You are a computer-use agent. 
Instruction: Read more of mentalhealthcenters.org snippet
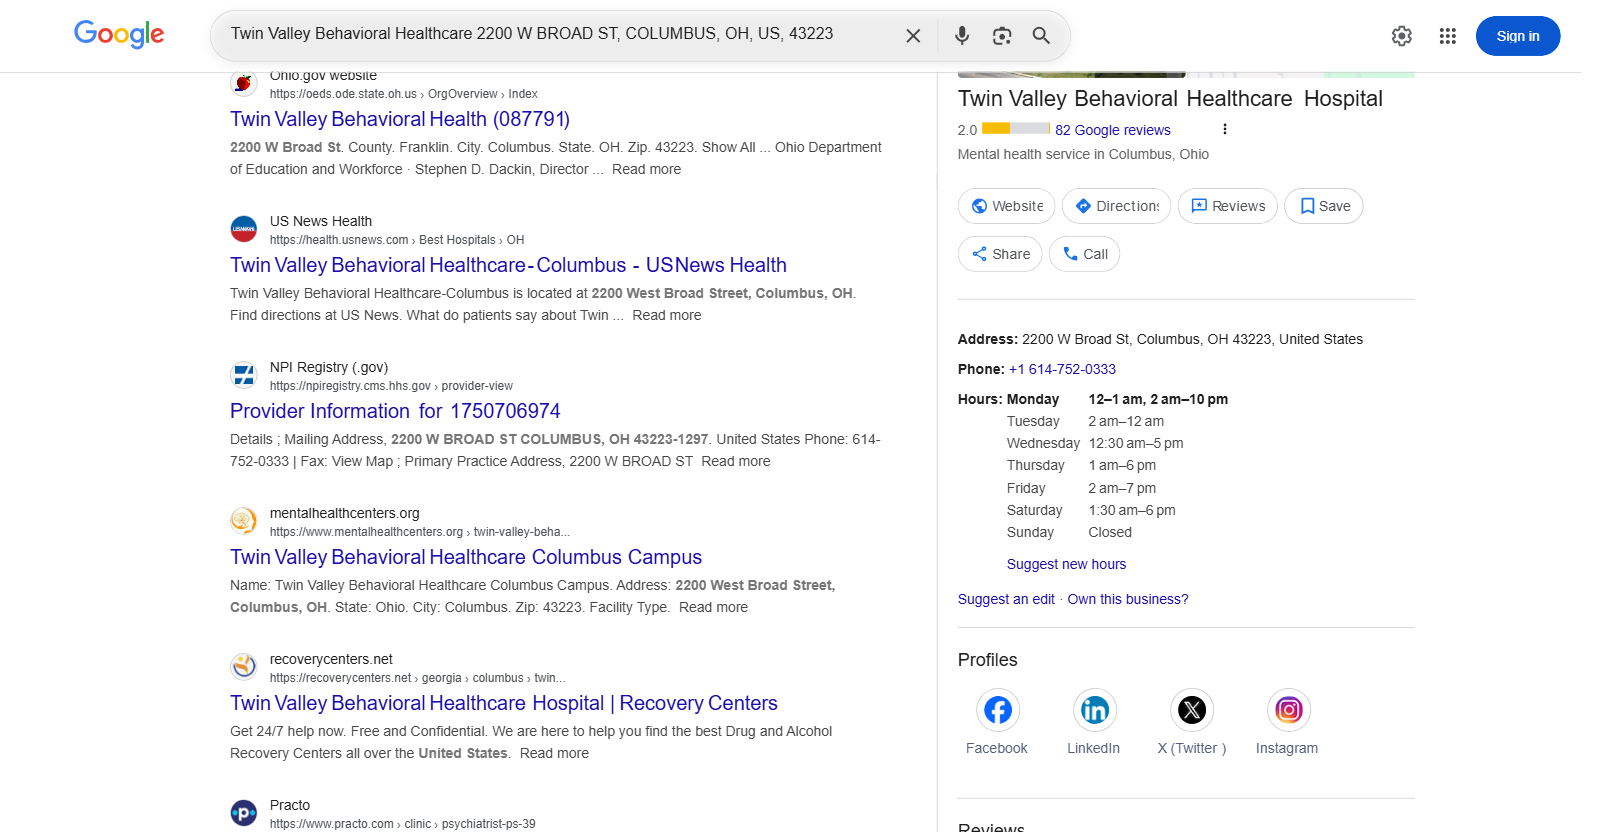(713, 607)
